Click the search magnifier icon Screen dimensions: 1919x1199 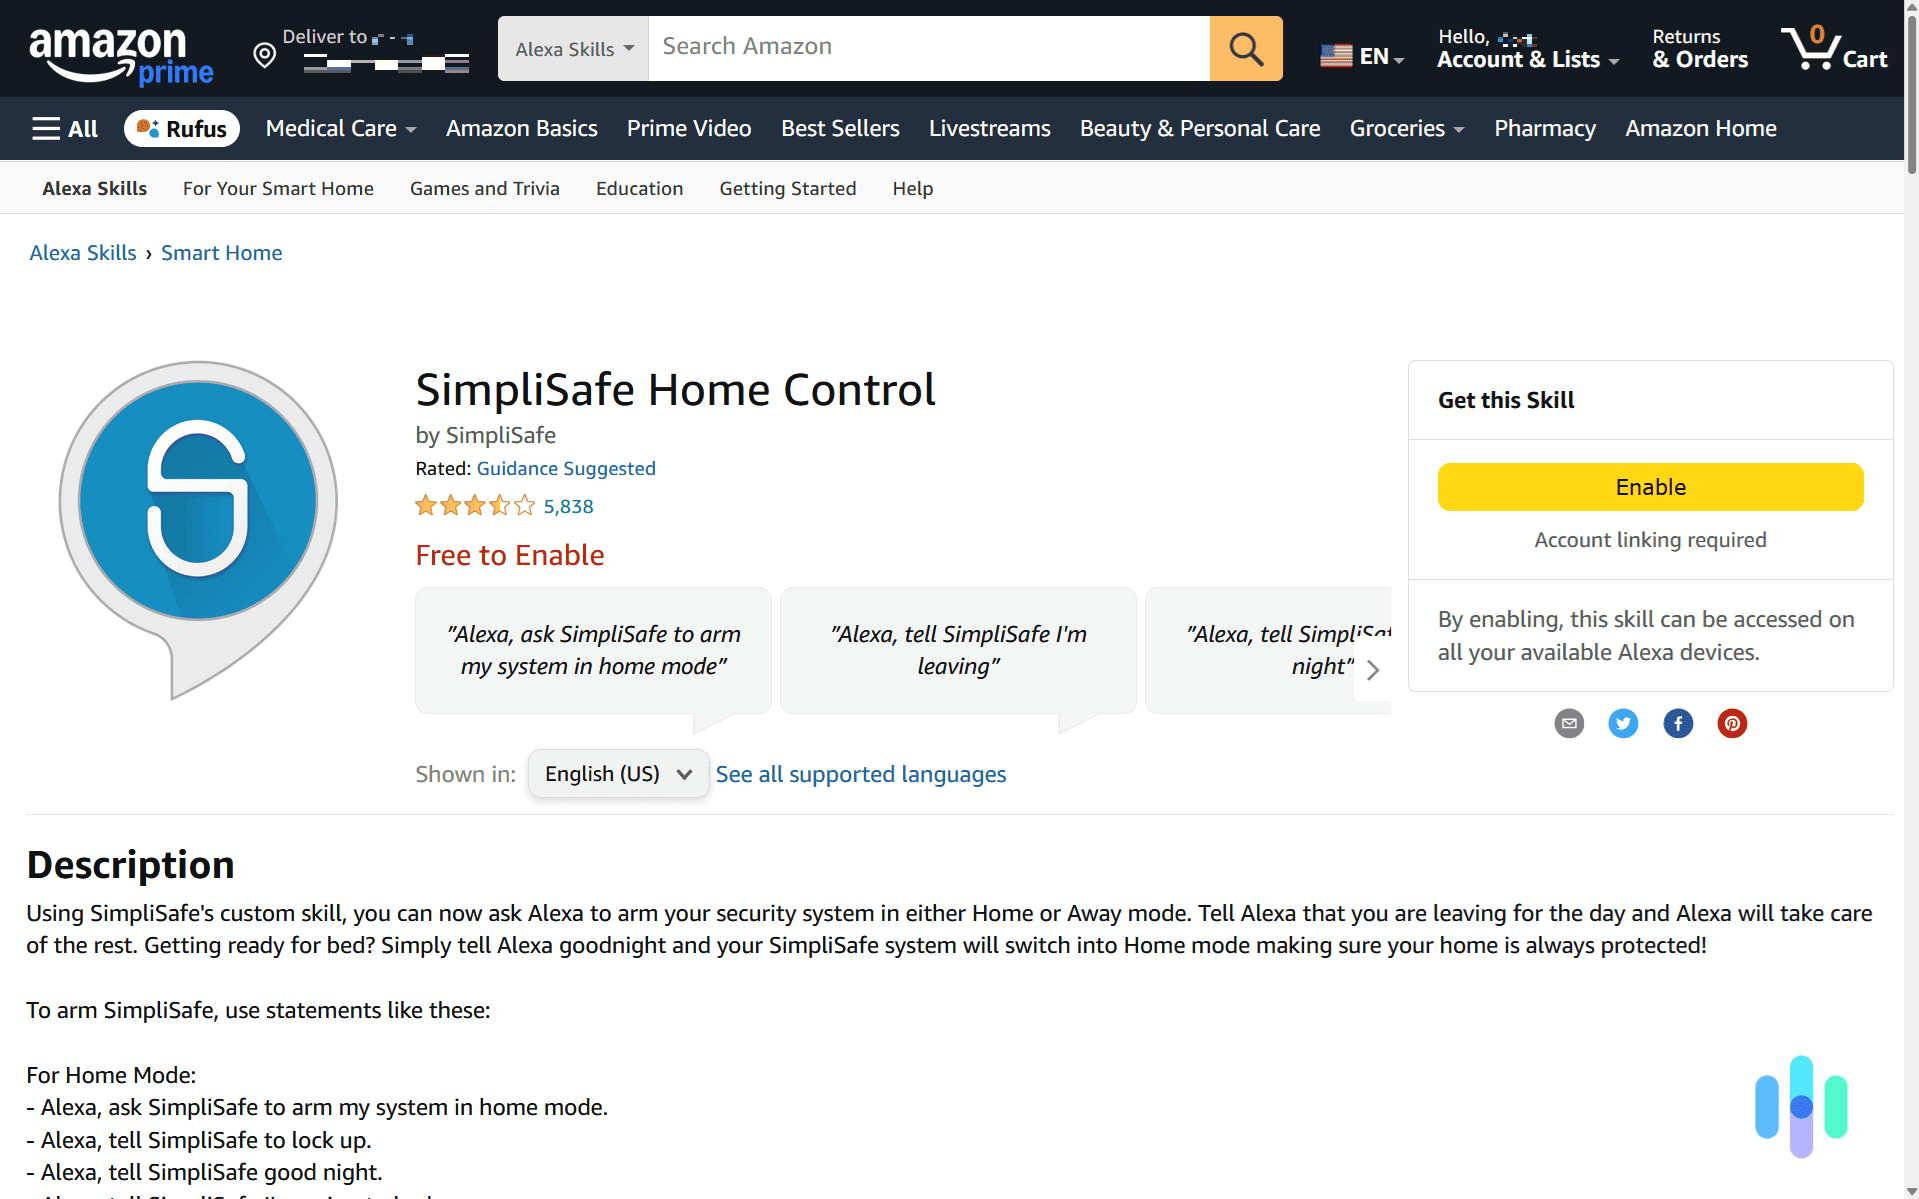click(x=1245, y=48)
